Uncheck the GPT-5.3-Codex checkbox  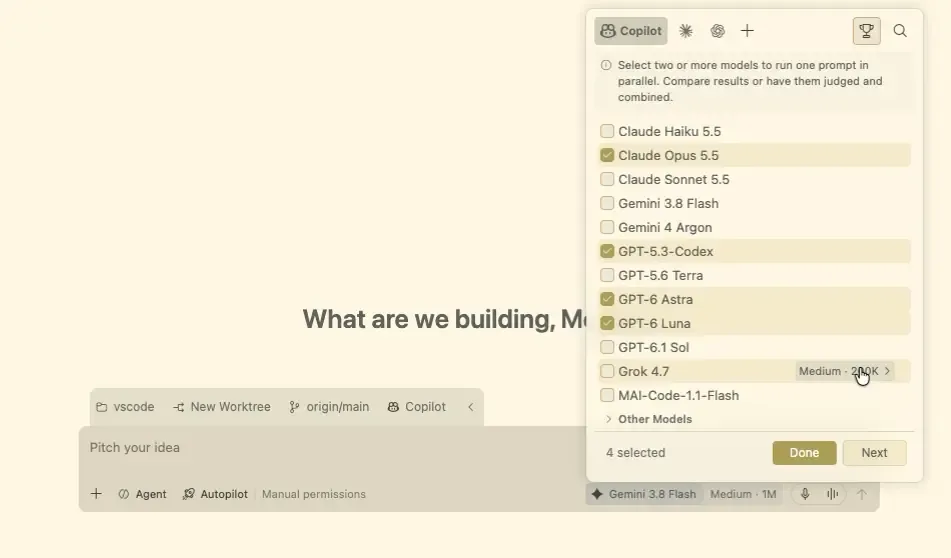click(x=607, y=251)
